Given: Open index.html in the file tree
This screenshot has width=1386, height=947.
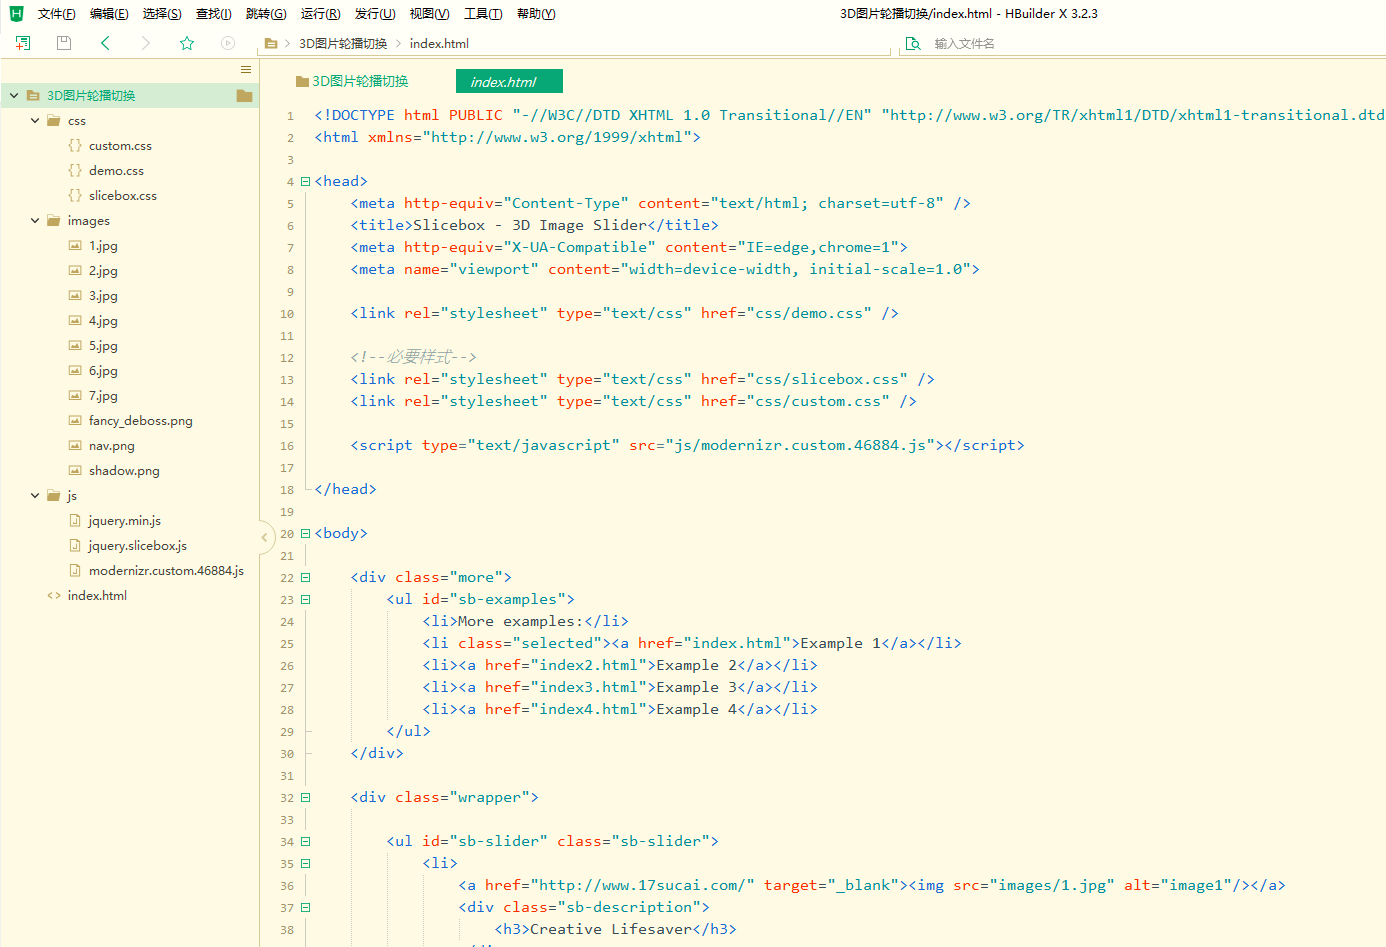Looking at the screenshot, I should coord(97,596).
